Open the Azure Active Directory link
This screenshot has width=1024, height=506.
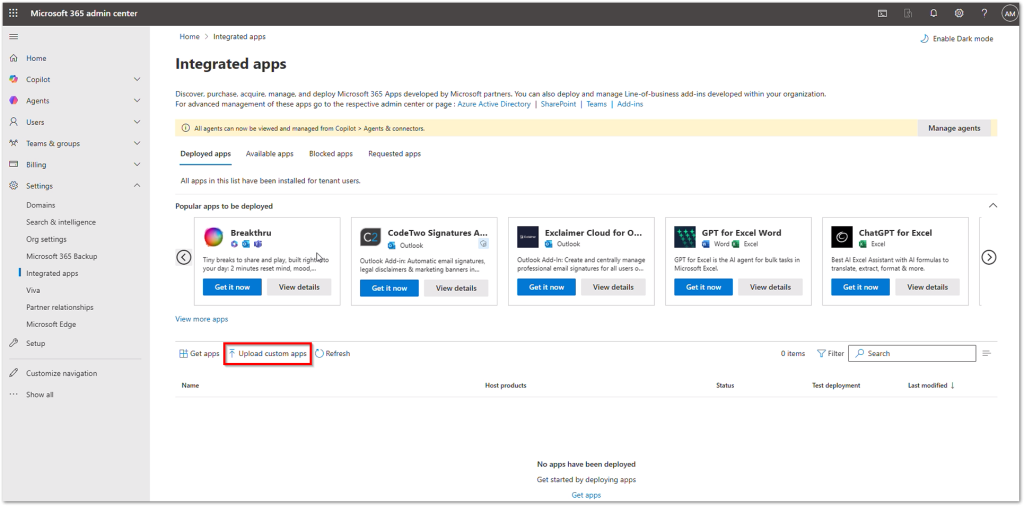[495, 104]
